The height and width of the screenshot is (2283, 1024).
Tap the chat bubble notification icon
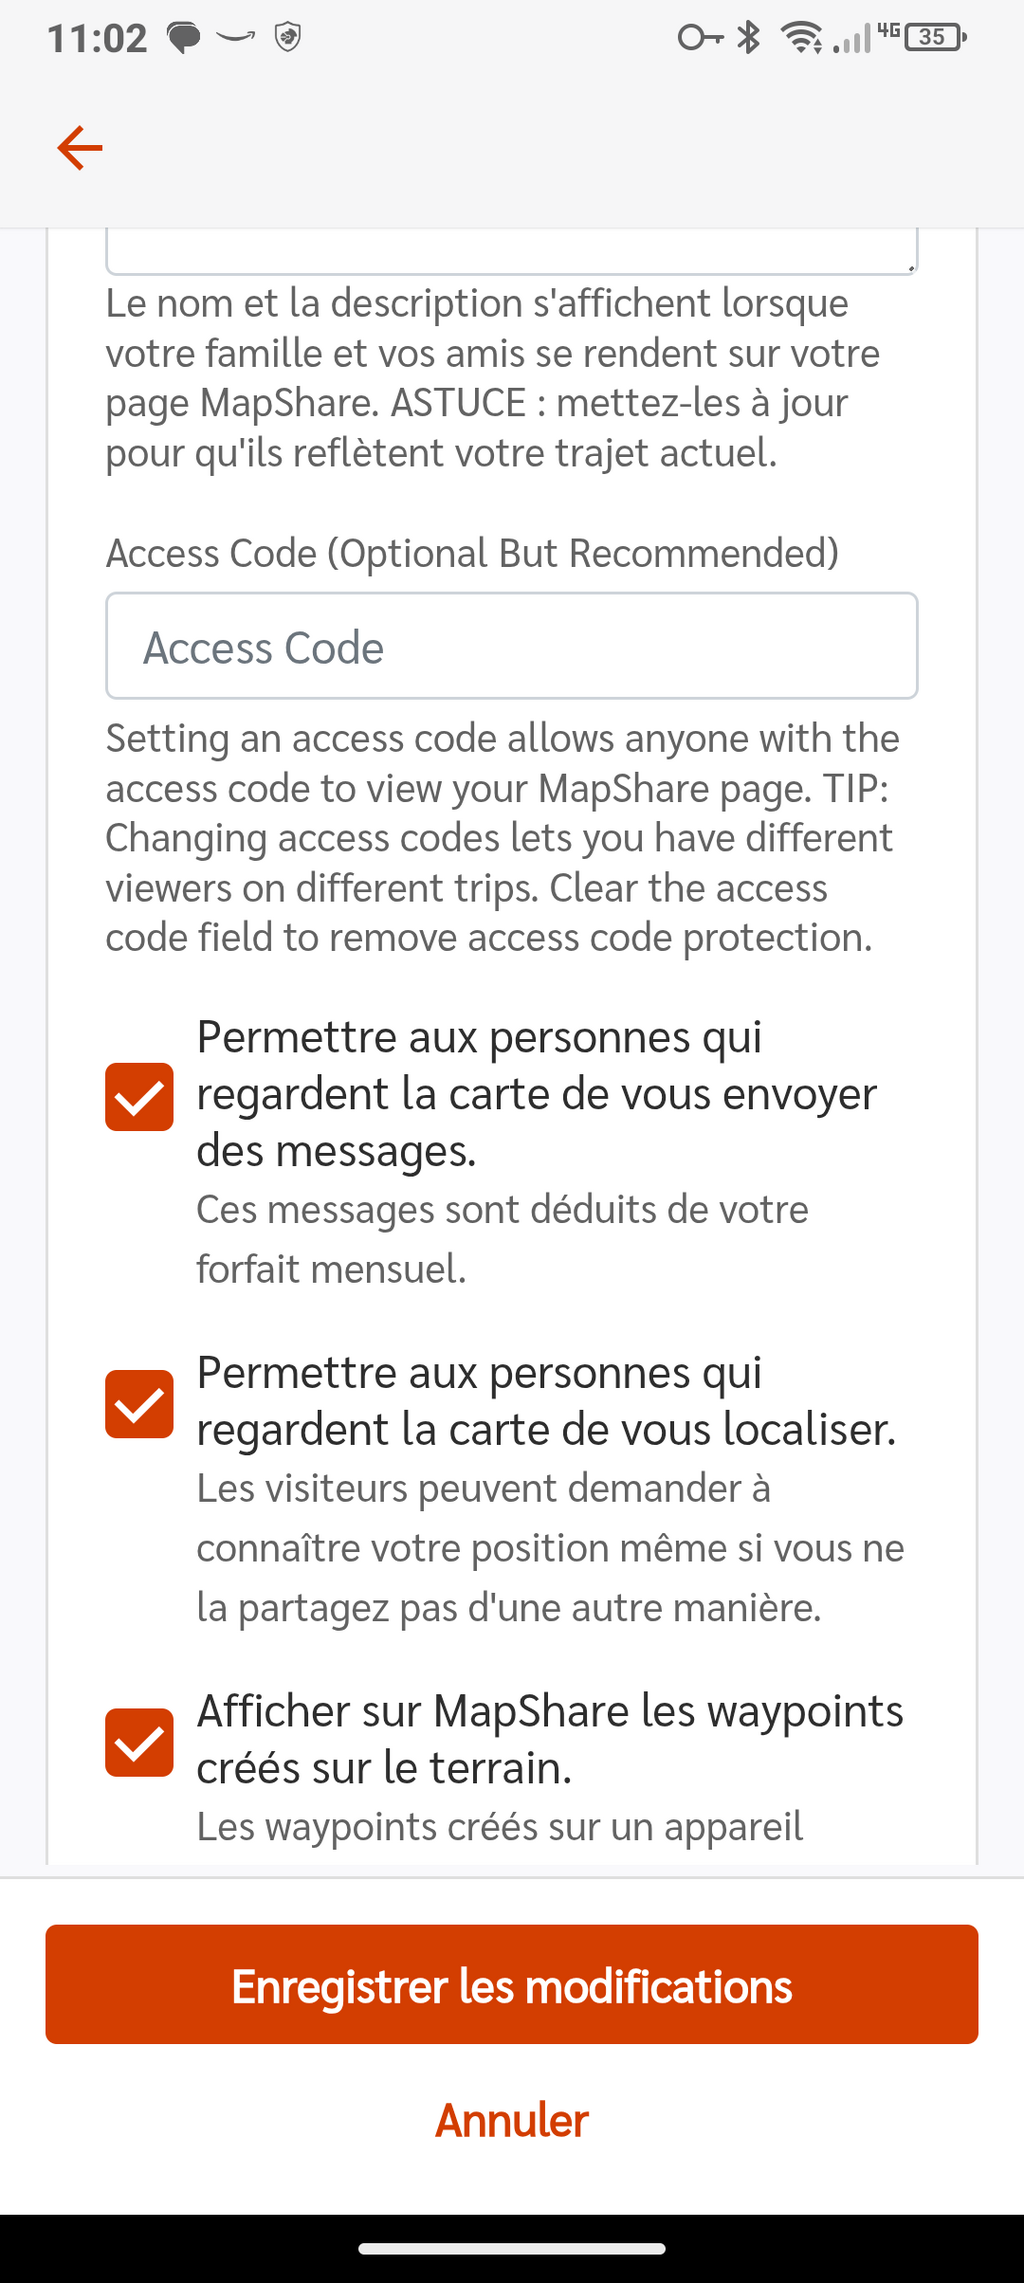[183, 38]
